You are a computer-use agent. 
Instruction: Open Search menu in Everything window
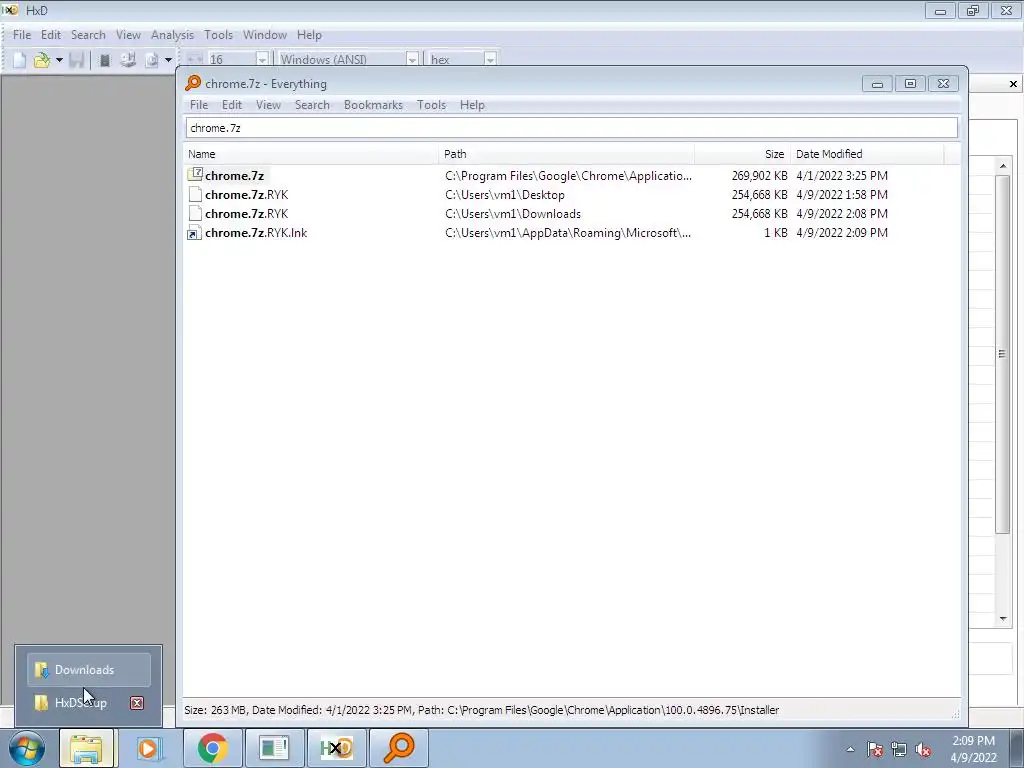tap(312, 104)
